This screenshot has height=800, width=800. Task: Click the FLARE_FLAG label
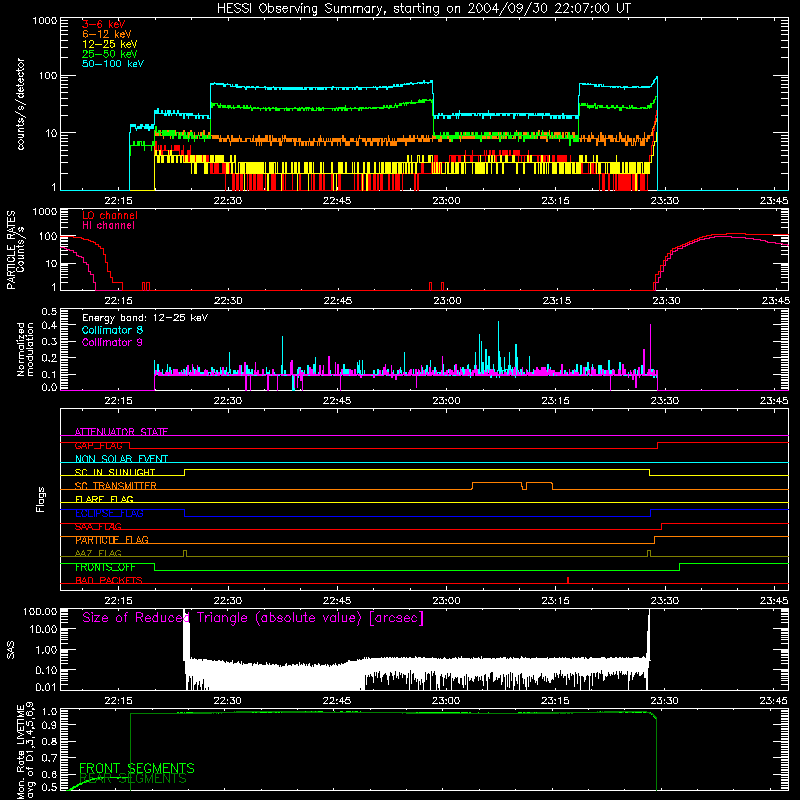tap(104, 499)
